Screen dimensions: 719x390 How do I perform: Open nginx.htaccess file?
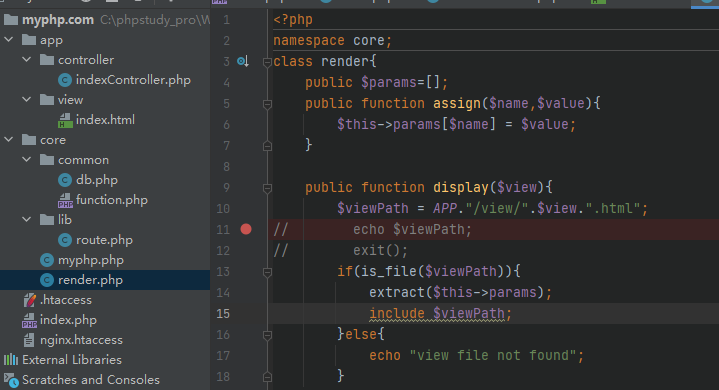(x=81, y=340)
